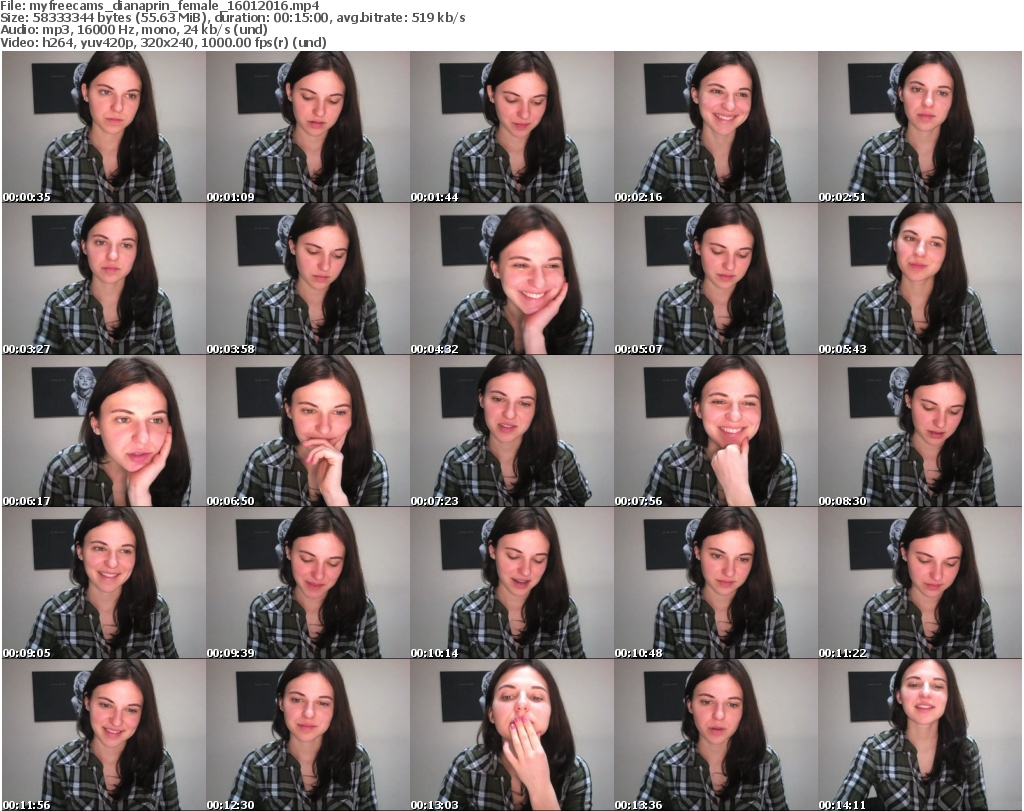
Task: Open the frame stamped 00:03:27
Action: pos(104,279)
